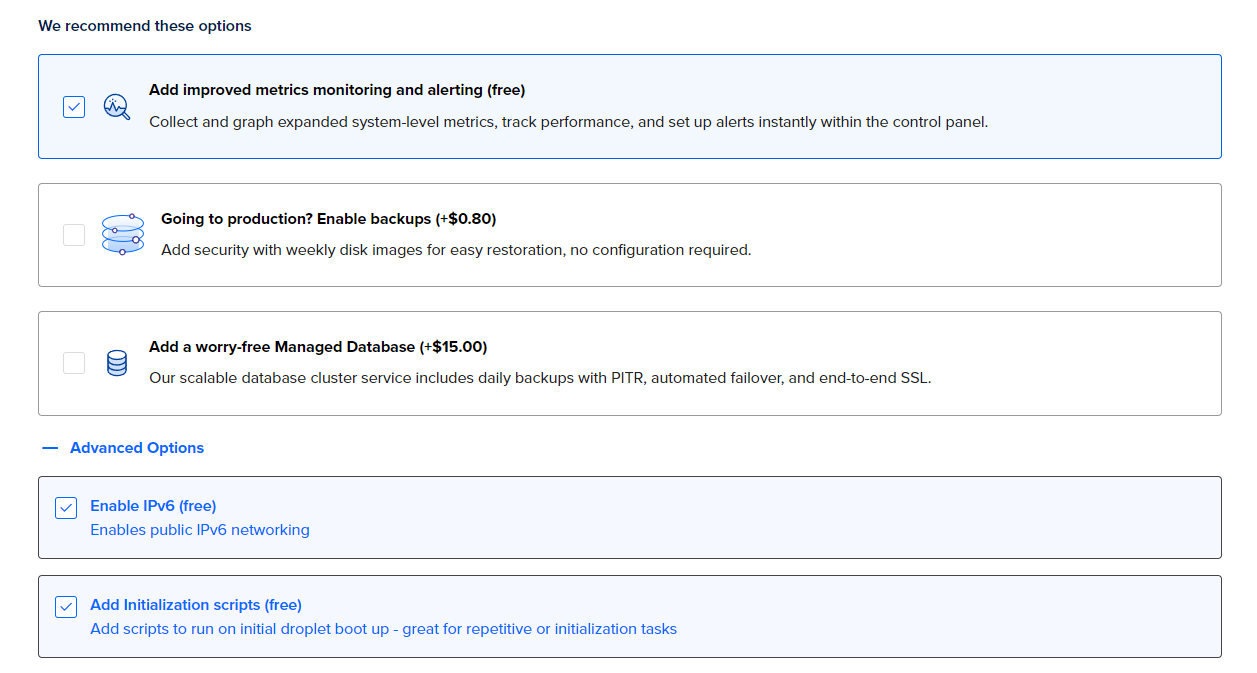
Task: Click the minus icon beside Advanced Options
Action: click(x=51, y=448)
